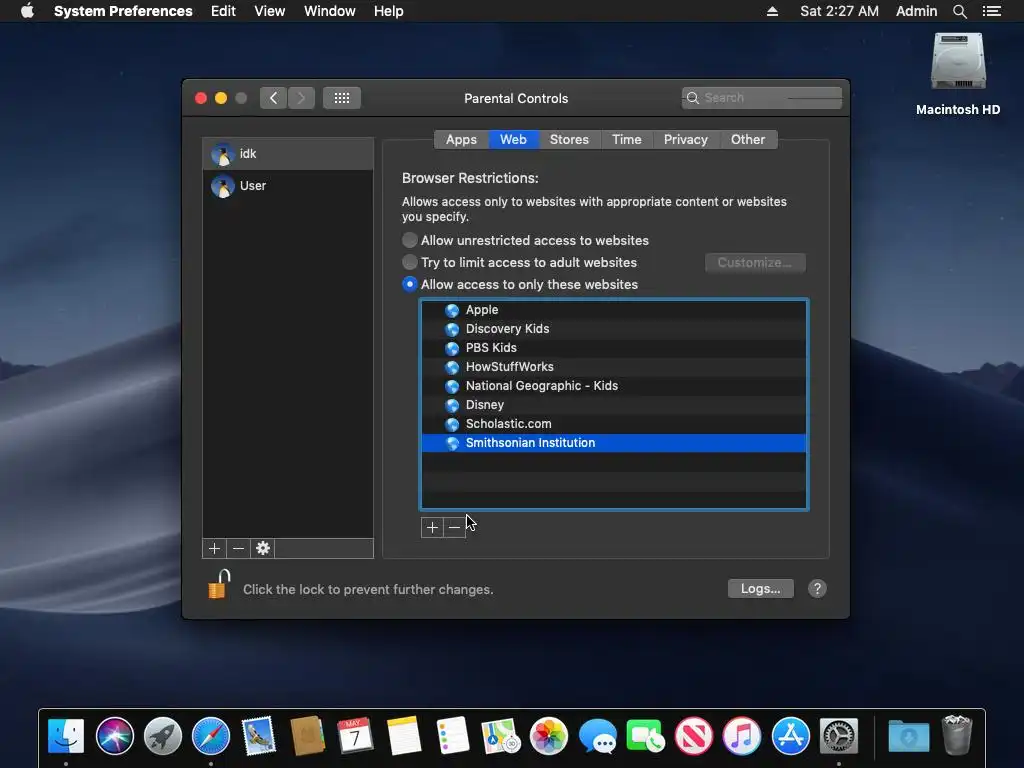
Task: Open iTunes music icon in Dock
Action: [742, 736]
